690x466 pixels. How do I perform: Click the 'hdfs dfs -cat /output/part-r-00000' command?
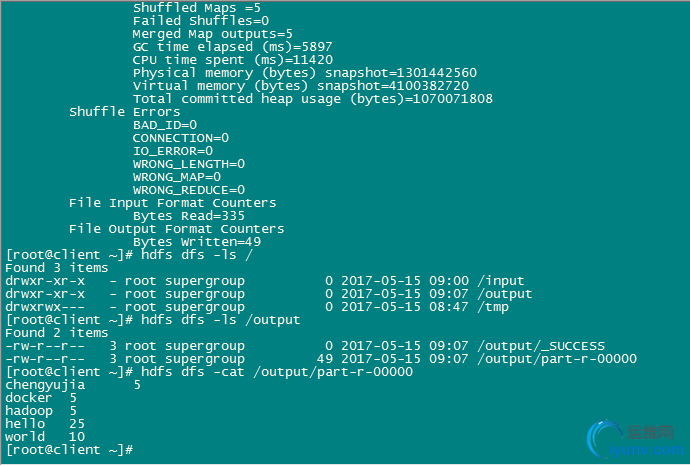point(277,372)
